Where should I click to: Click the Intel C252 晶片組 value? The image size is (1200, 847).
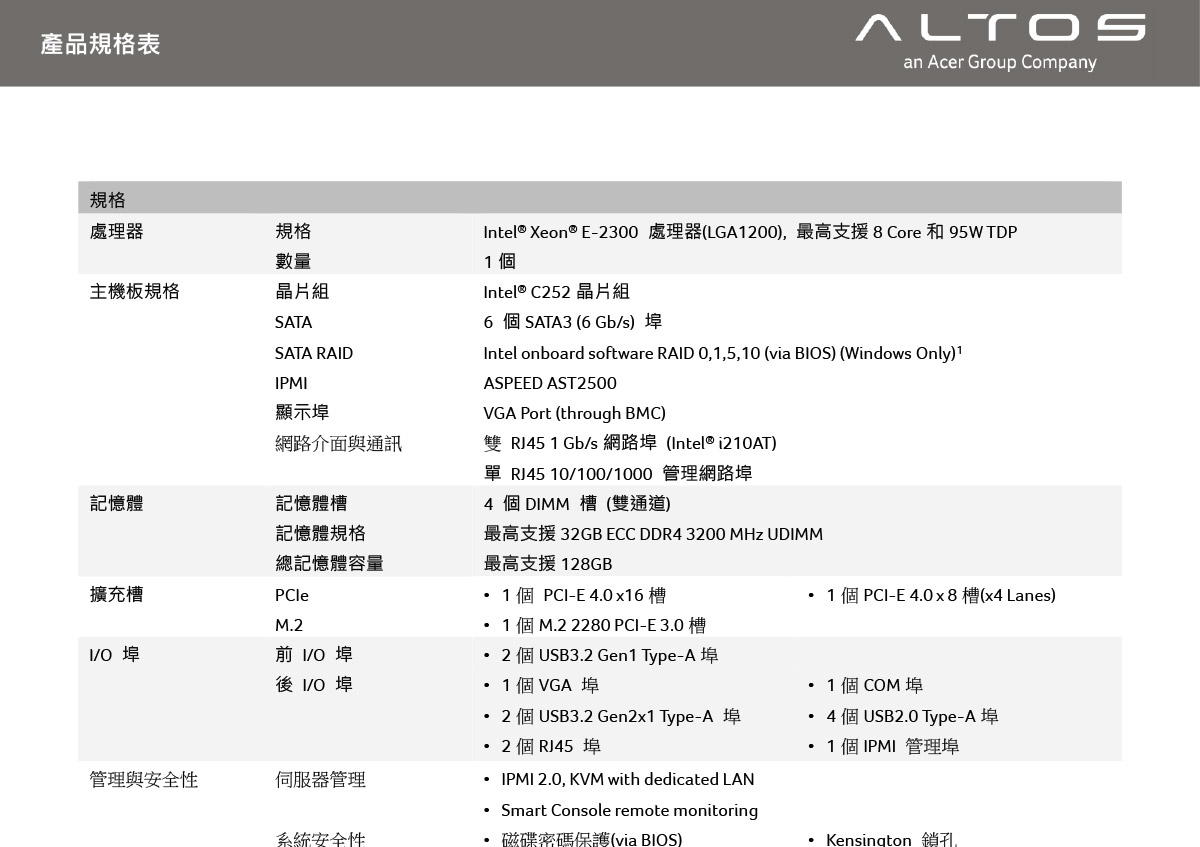556,292
